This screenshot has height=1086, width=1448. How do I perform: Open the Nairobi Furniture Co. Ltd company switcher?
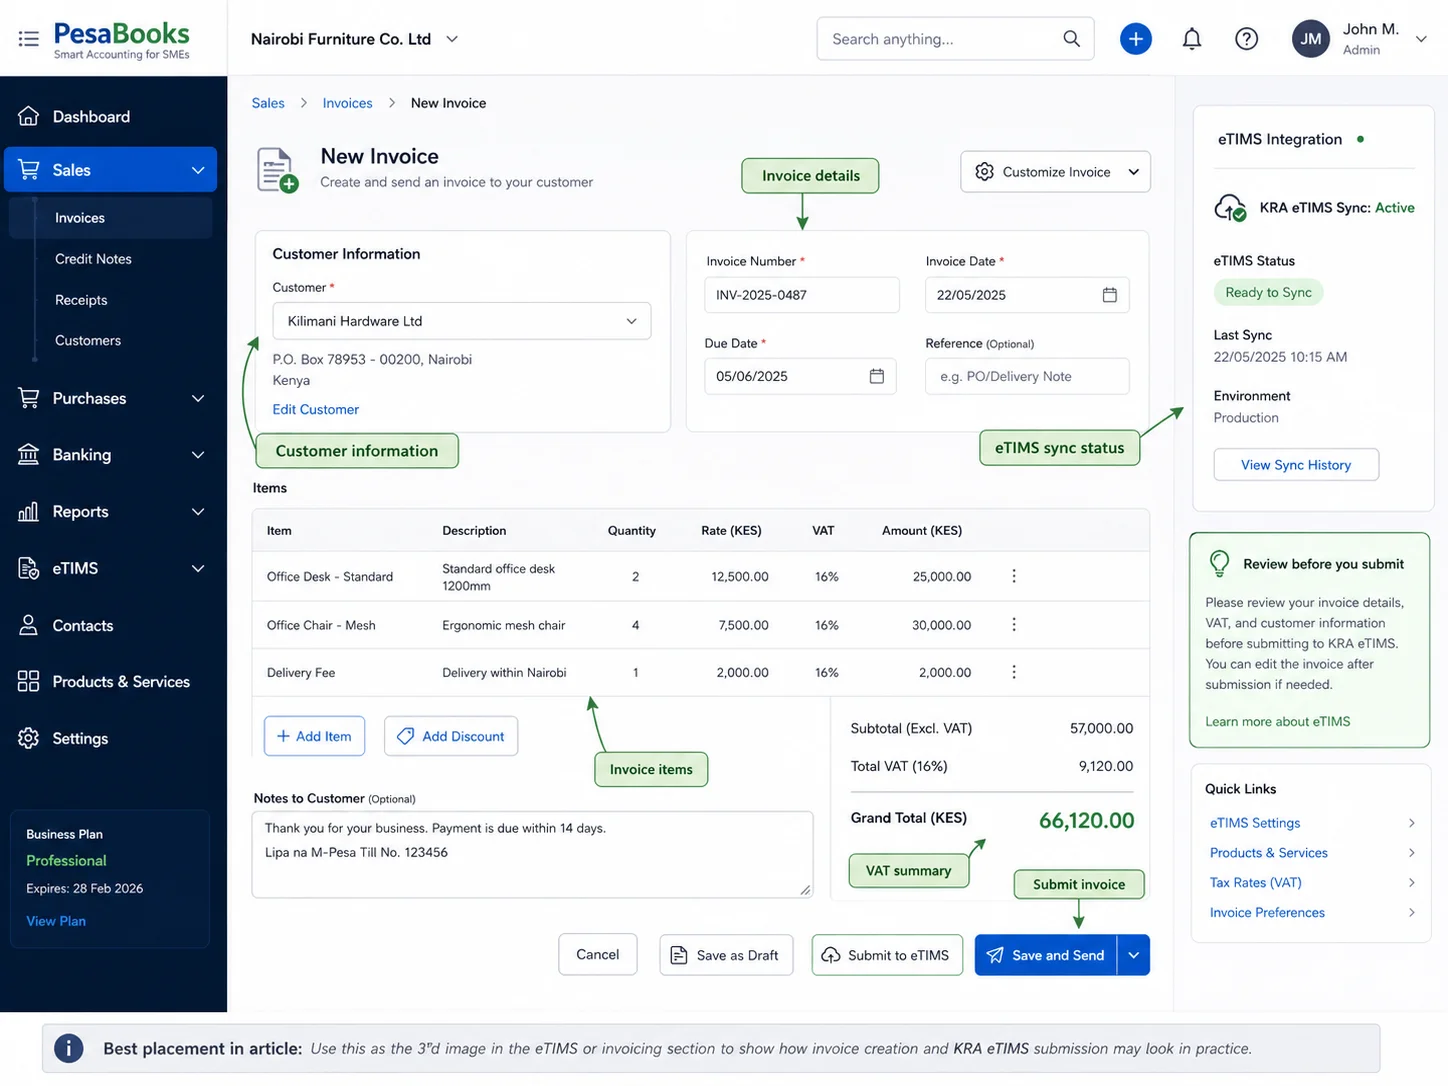pyautogui.click(x=355, y=39)
